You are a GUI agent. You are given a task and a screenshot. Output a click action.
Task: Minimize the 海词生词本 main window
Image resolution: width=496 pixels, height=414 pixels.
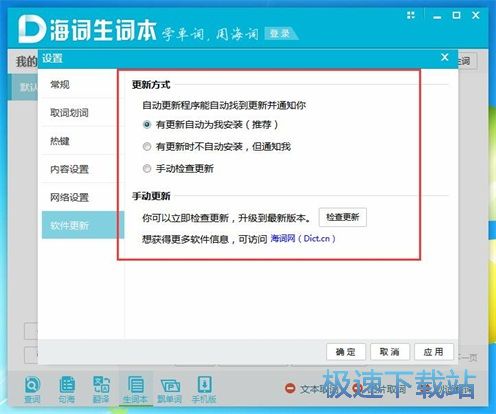click(437, 16)
